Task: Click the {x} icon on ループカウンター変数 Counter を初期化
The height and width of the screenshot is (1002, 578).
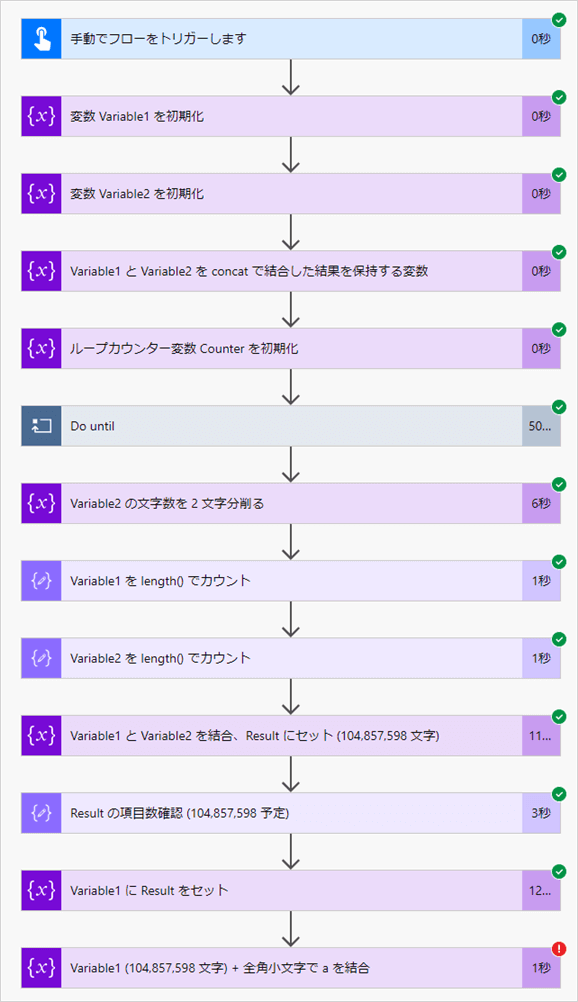Action: pyautogui.click(x=39, y=347)
